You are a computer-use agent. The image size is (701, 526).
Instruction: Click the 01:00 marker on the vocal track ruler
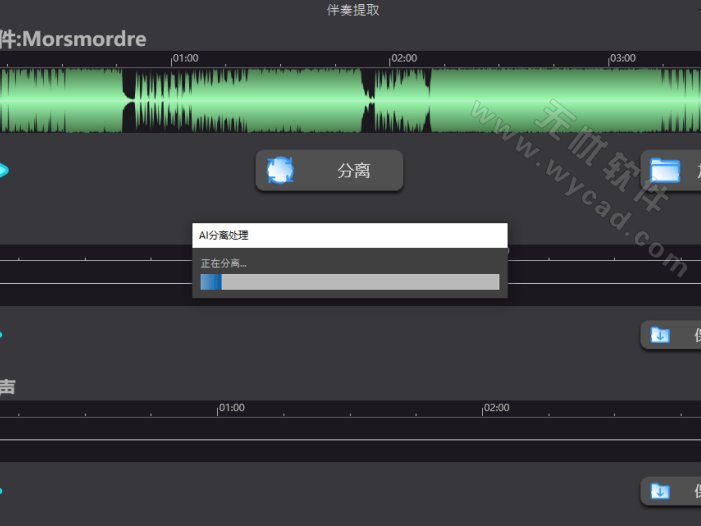pos(232,408)
